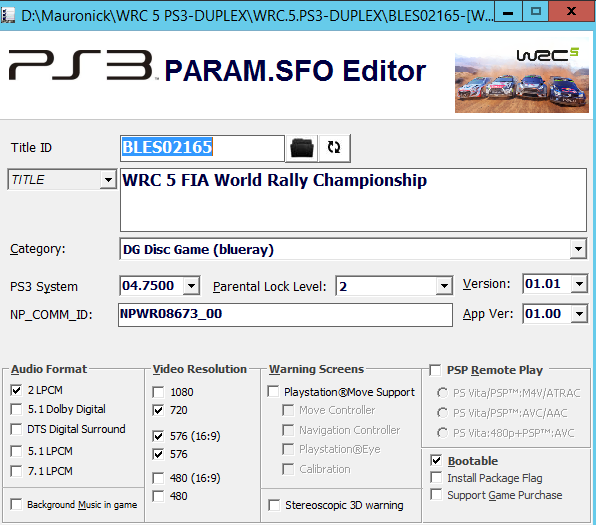Expand the Version 01.01 dropdown
This screenshot has height=525, width=596.
[x=579, y=284]
